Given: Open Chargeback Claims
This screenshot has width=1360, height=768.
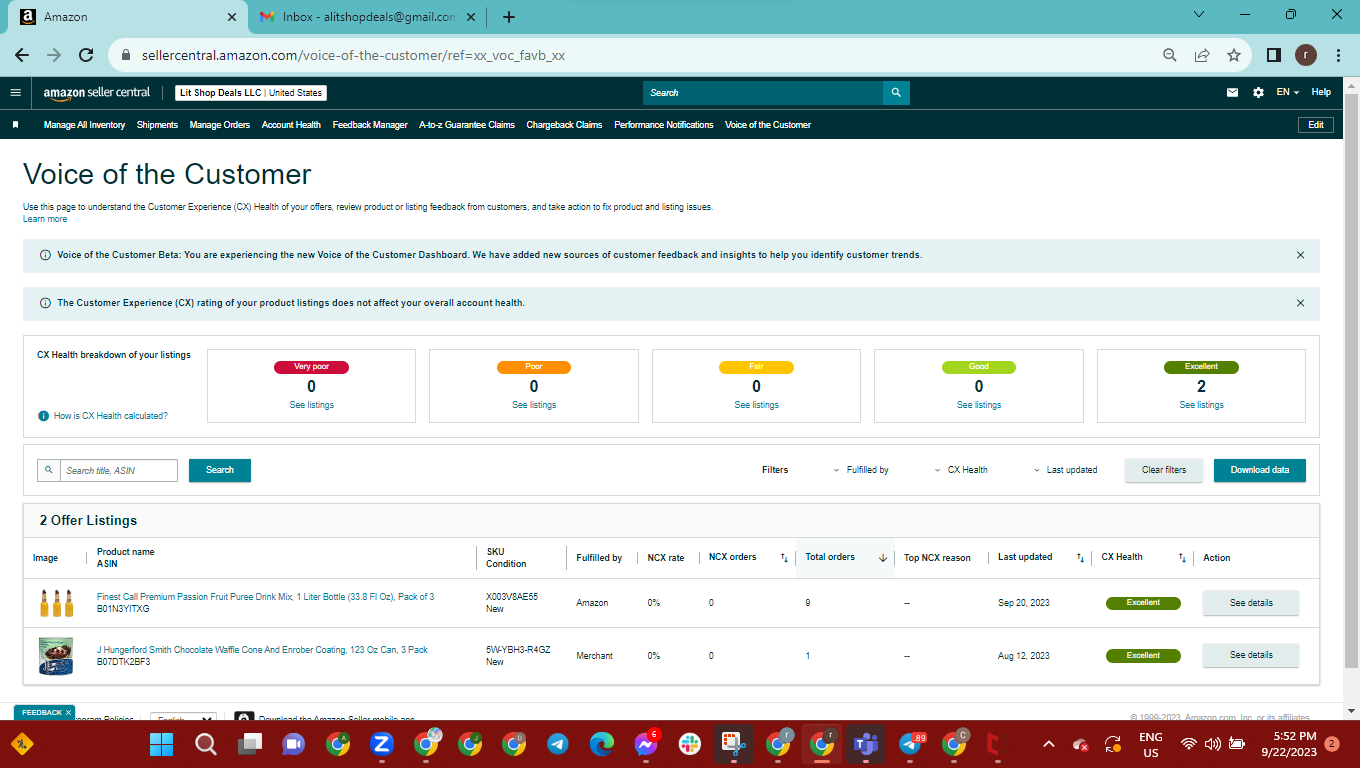Looking at the screenshot, I should [x=564, y=125].
